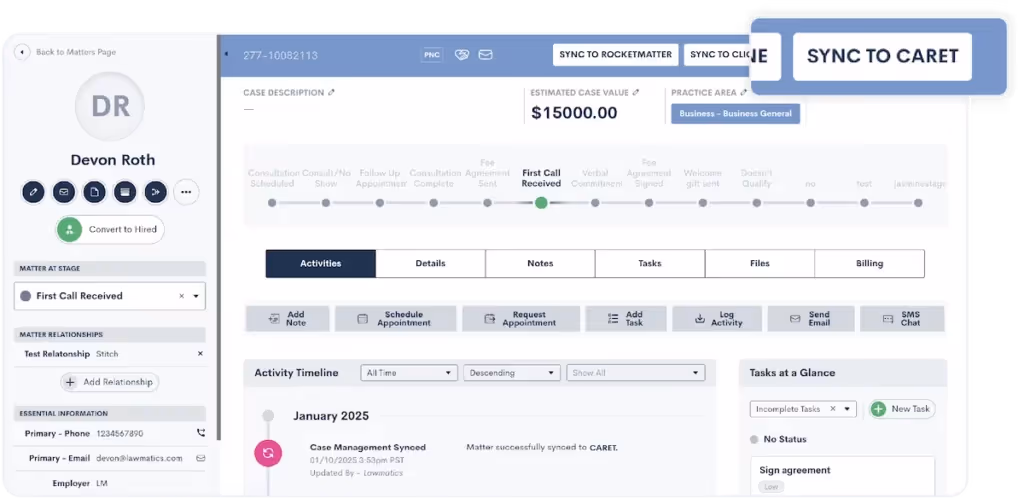The width and height of the screenshot is (1024, 498).
Task: Collapse the sidebar with the header arrow
Action: tap(226, 54)
